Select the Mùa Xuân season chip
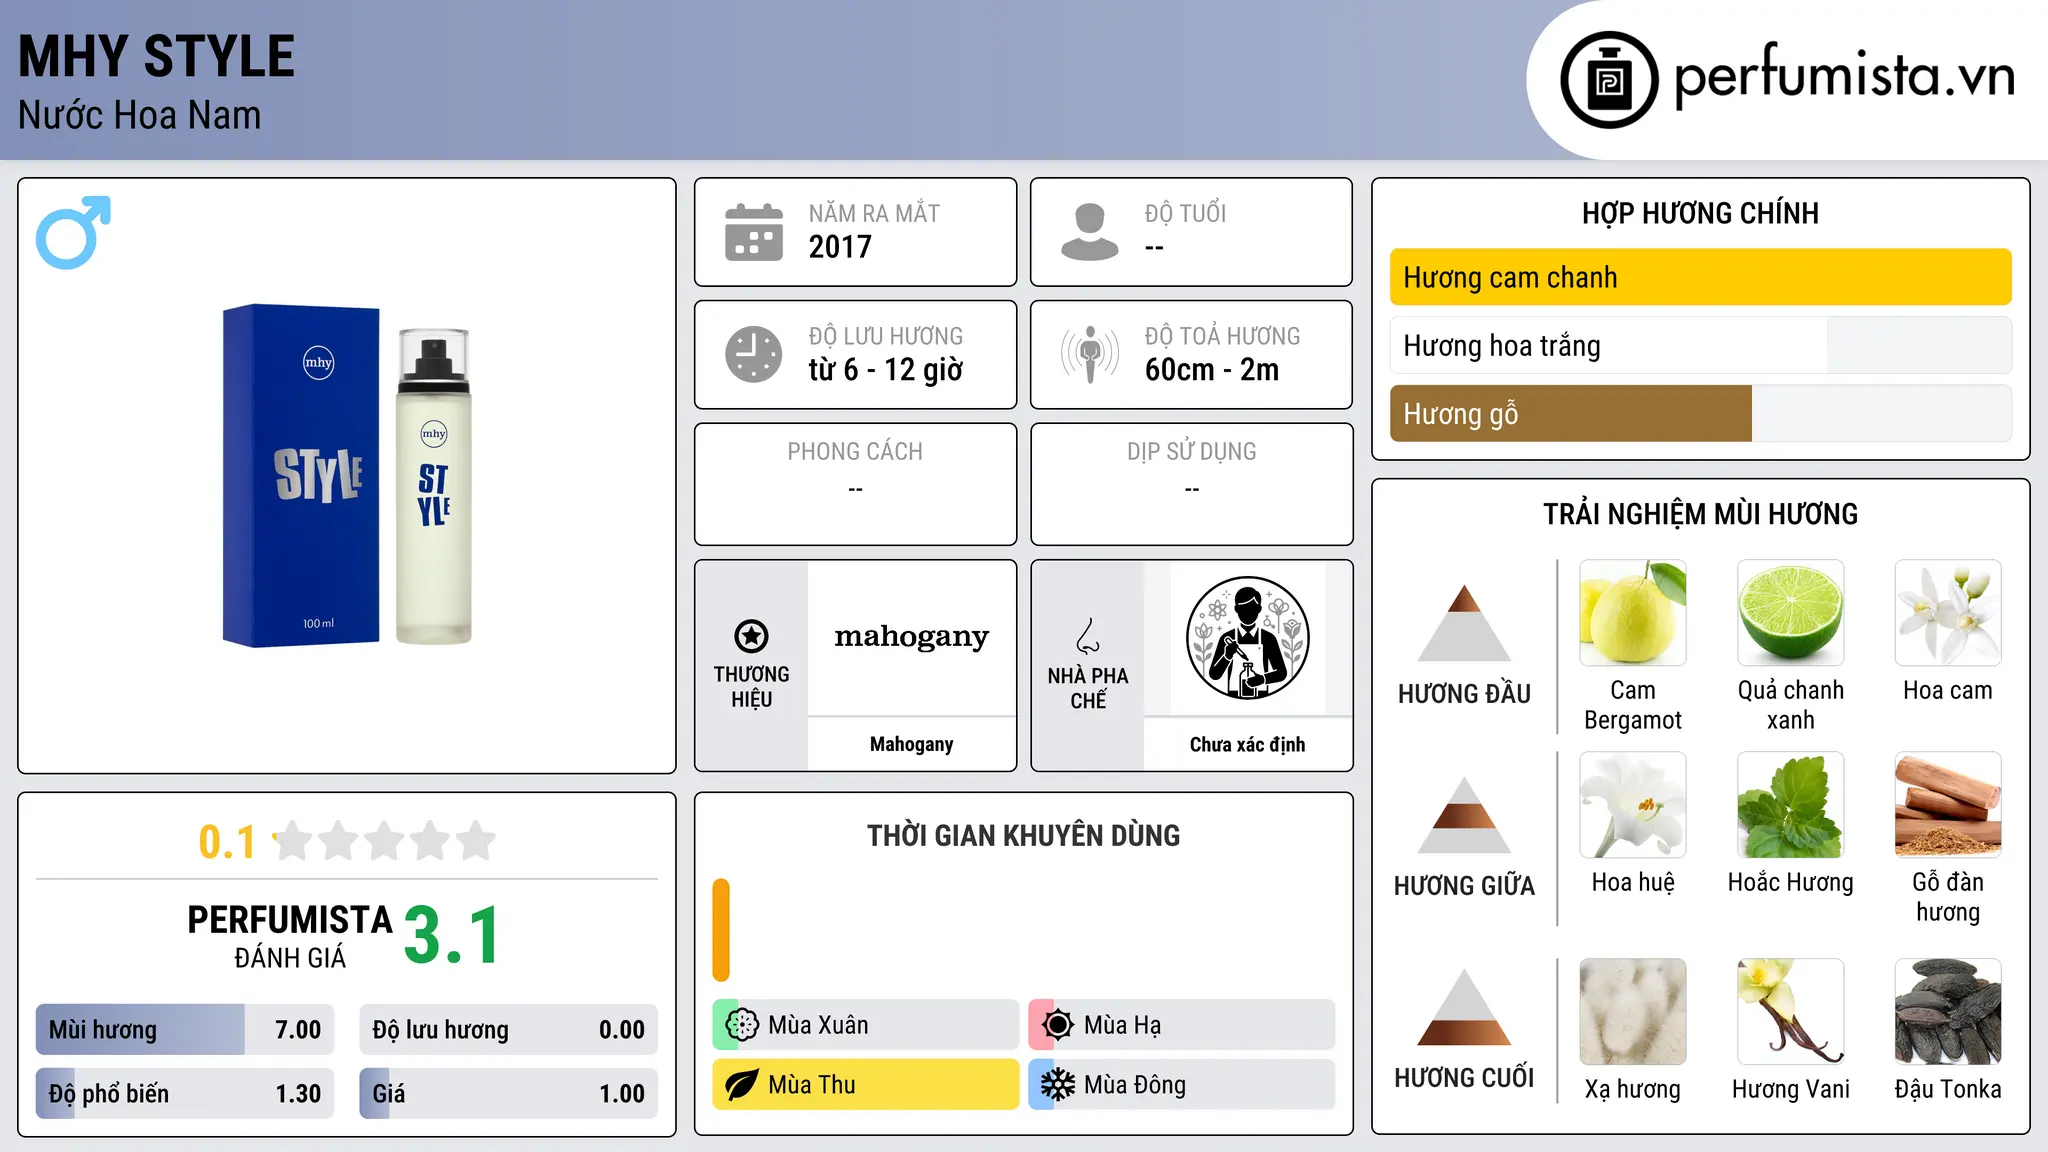The height and width of the screenshot is (1152, 2048). point(866,1025)
